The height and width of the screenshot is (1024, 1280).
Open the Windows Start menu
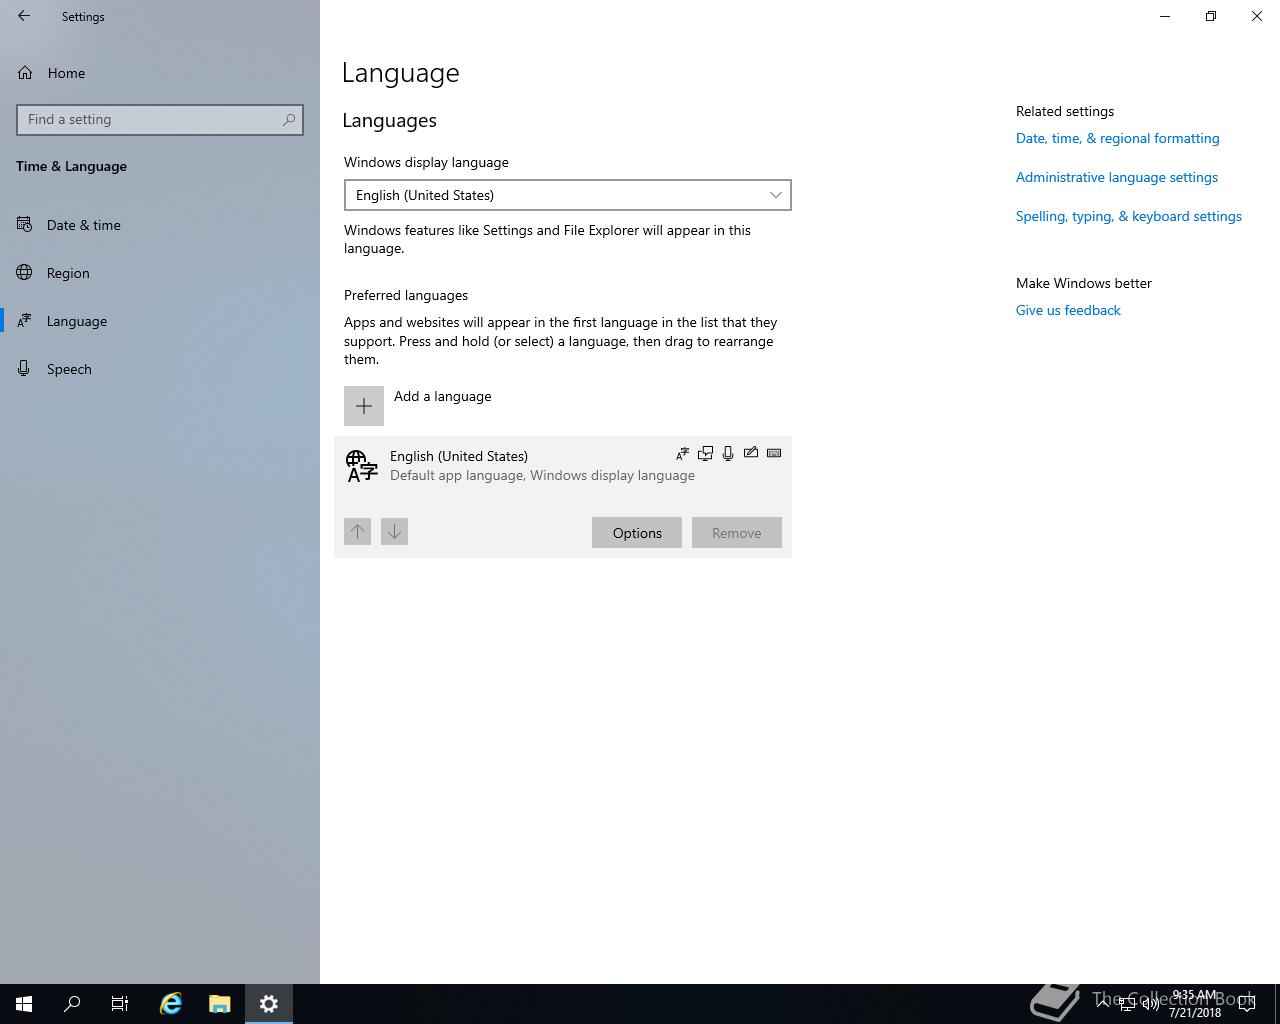point(24,1004)
